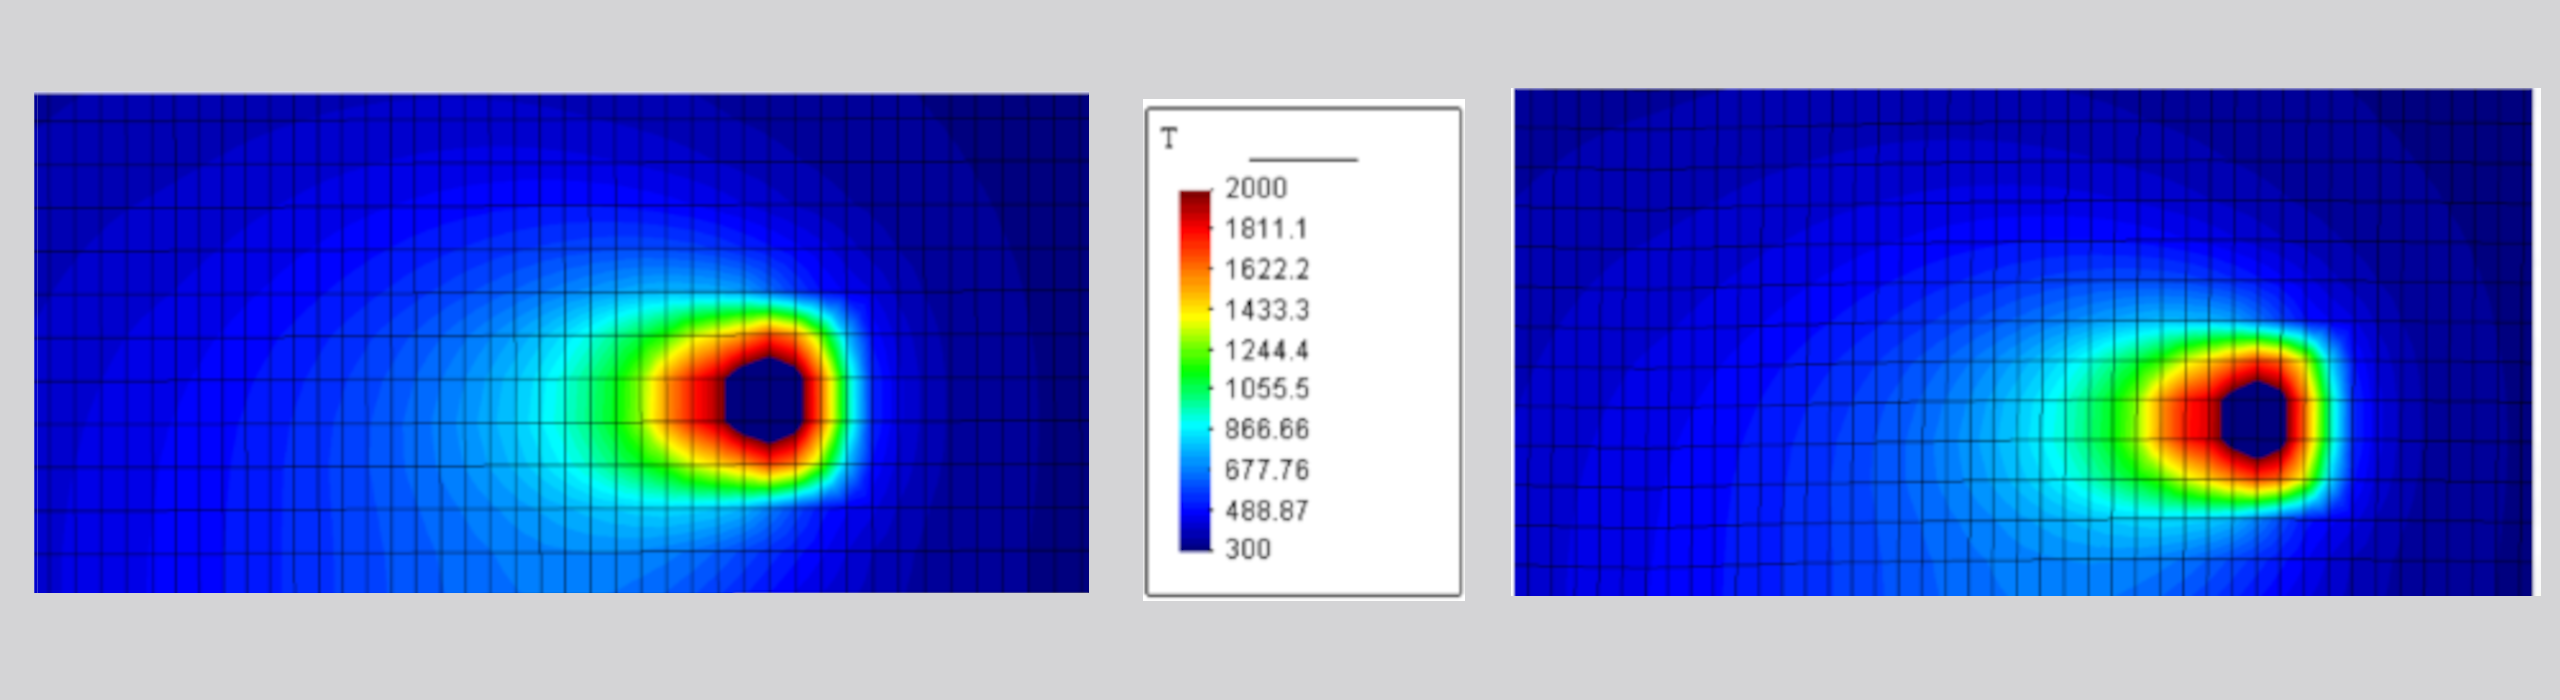
Task: Pick the dark red top of color bar
Action: (x=1195, y=198)
